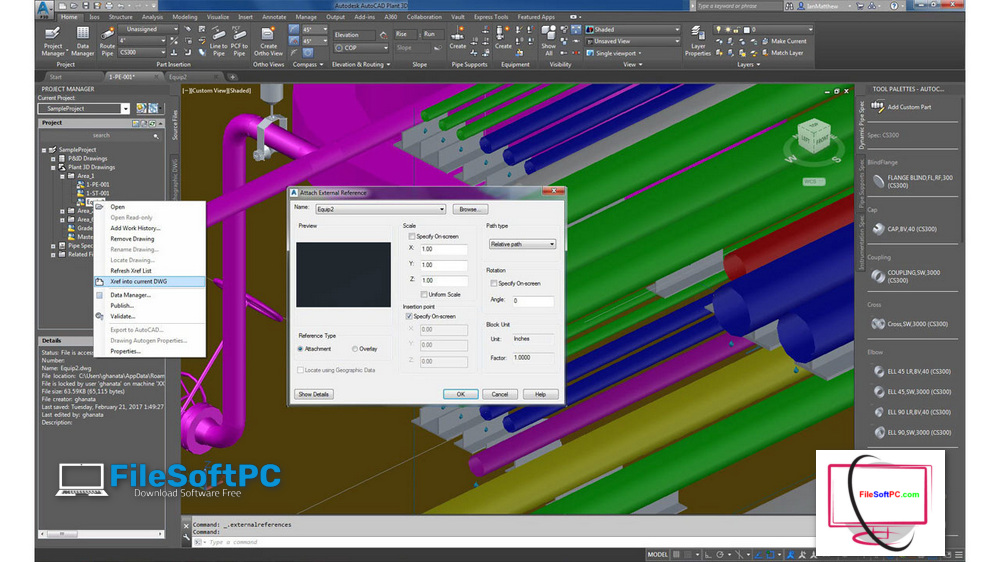Click search magnifier in Project Manager
The width and height of the screenshot is (1000, 562).
click(156, 136)
